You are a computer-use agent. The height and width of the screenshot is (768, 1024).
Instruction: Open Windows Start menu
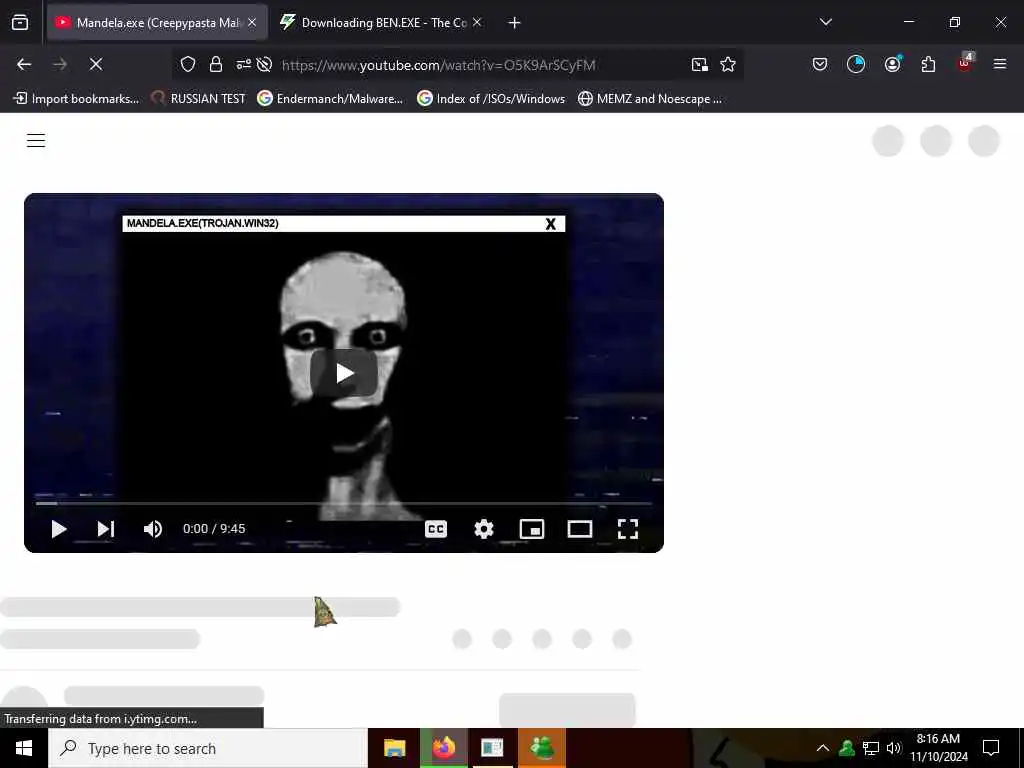[24, 748]
